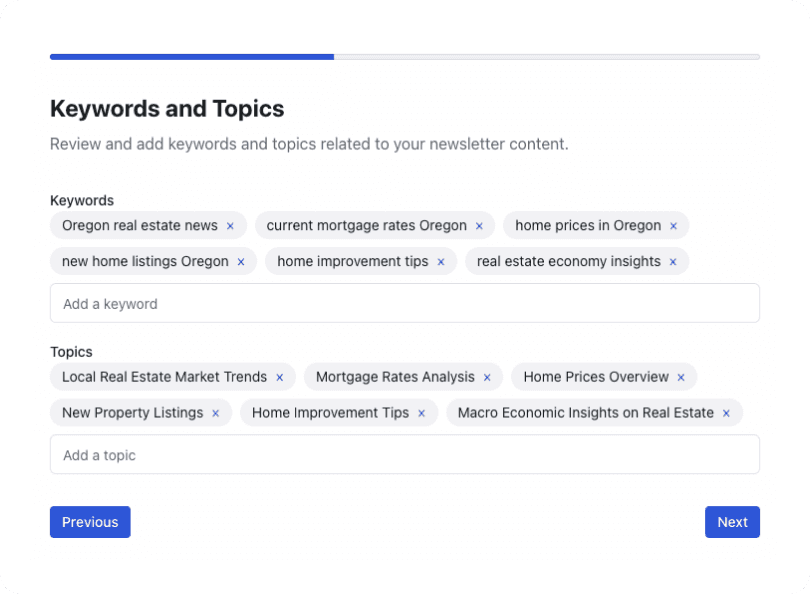Delete the 'home improvement tips' keyword tag
The width and height of the screenshot is (810, 594).
(441, 262)
